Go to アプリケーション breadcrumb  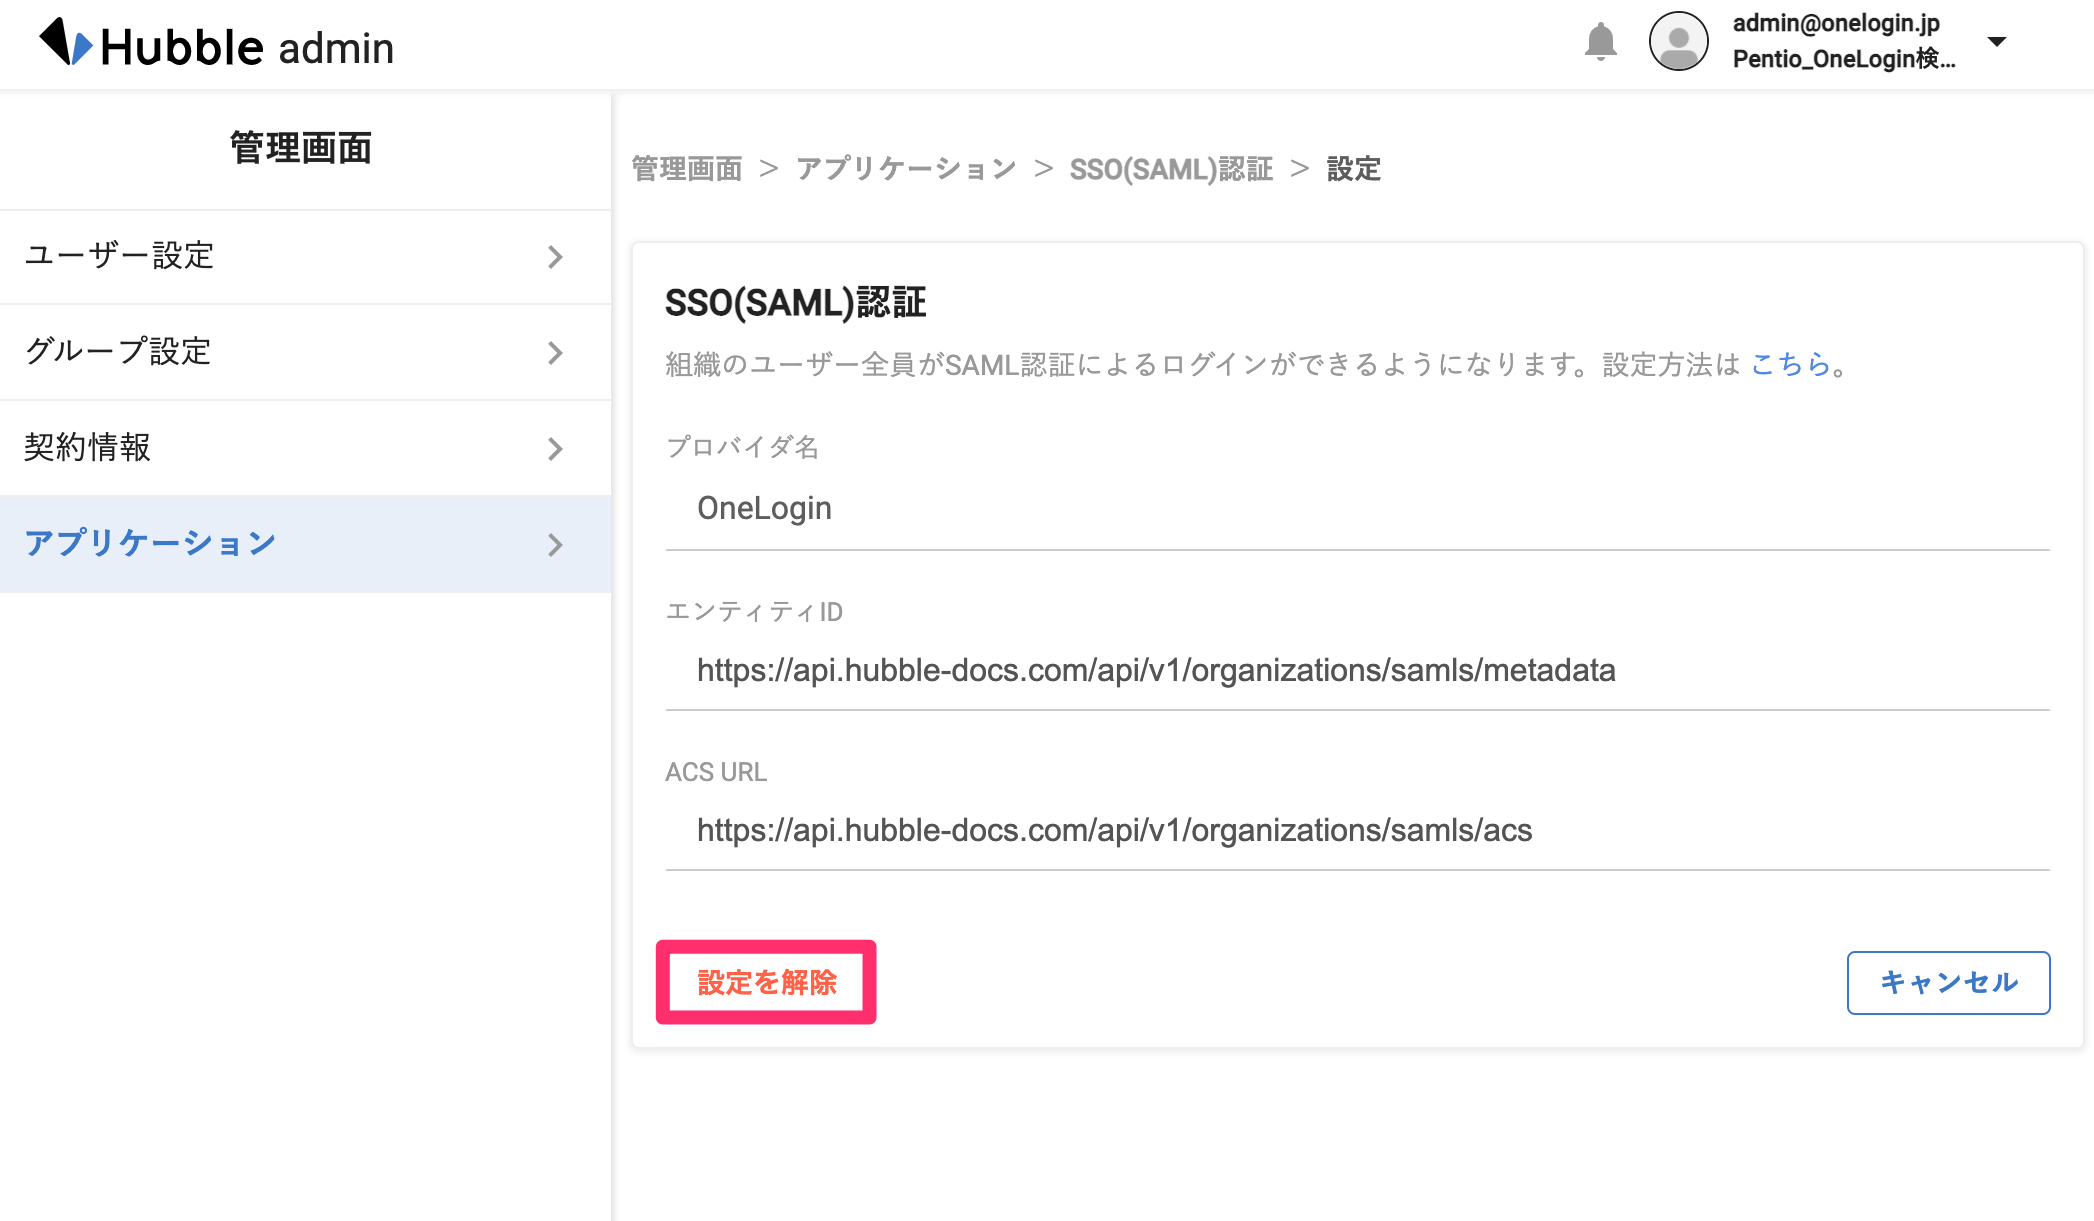pos(906,169)
